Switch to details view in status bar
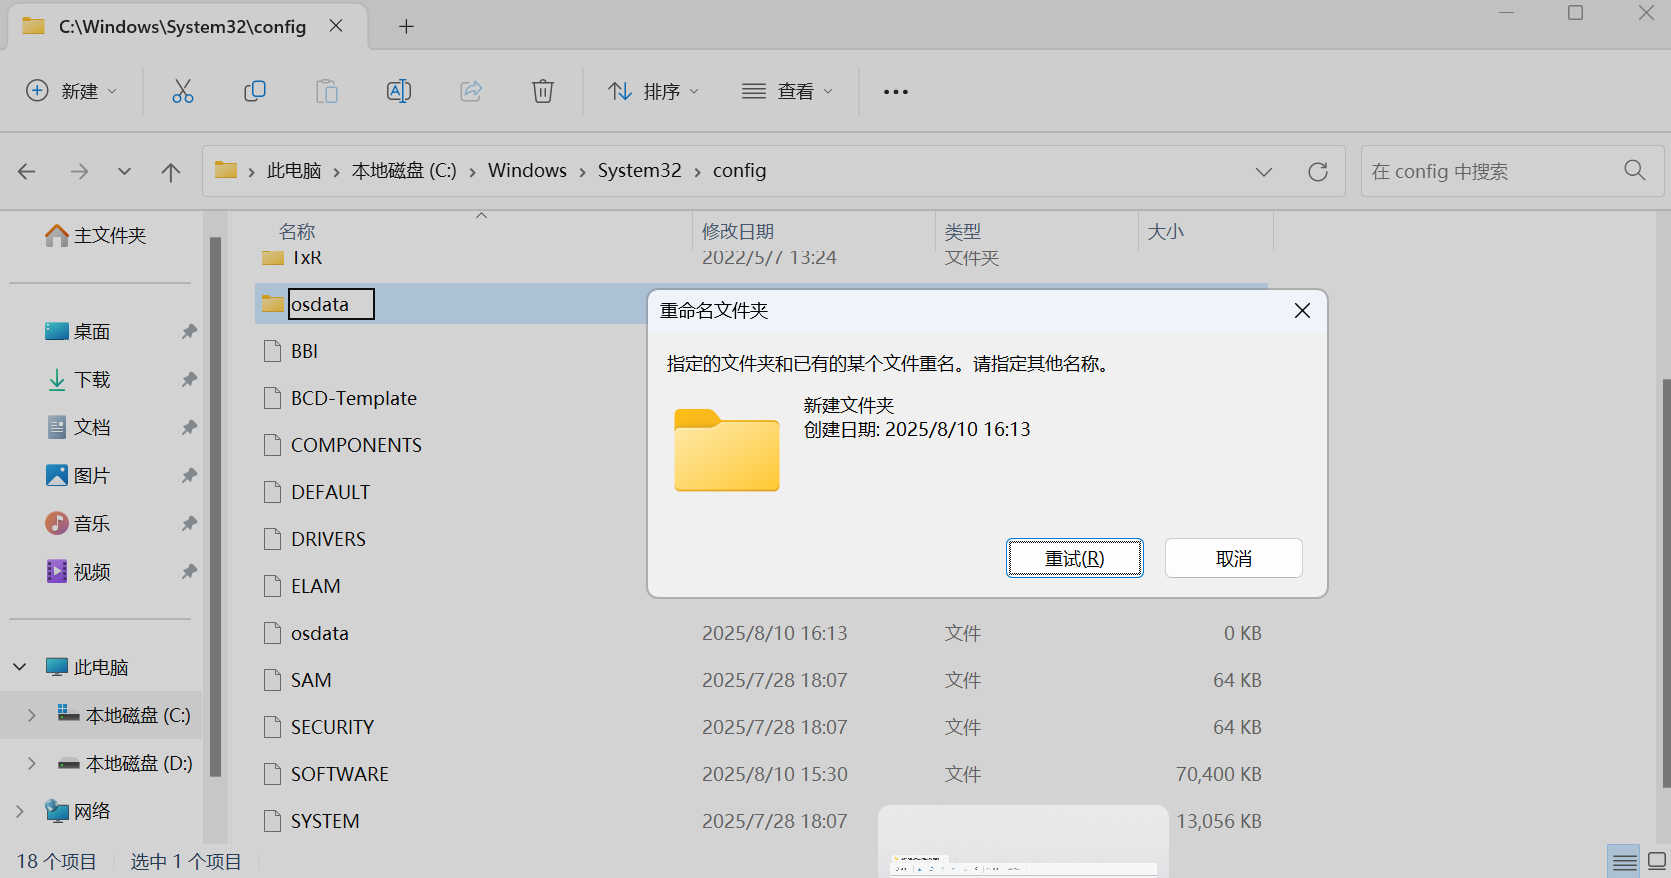Viewport: 1671px width, 878px height. click(1625, 861)
